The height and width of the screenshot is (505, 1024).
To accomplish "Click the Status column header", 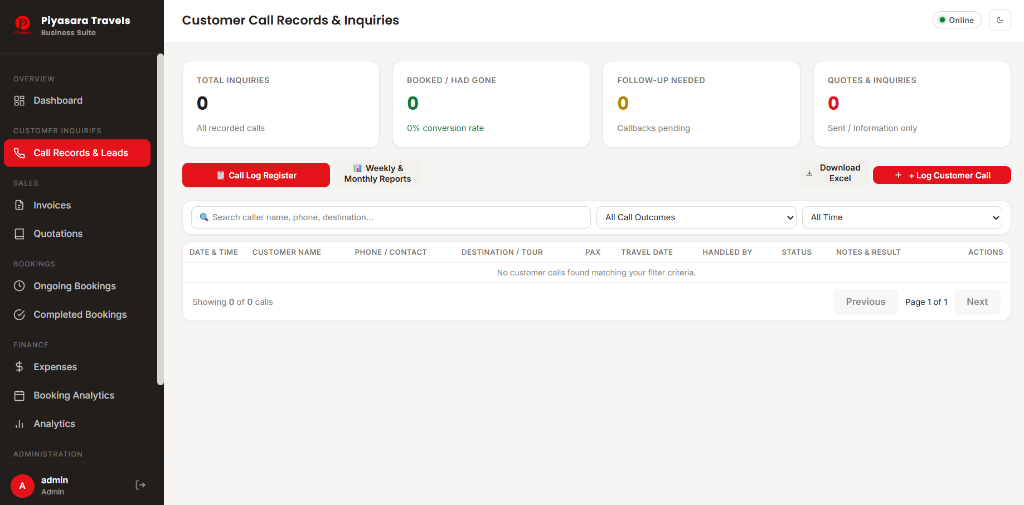I will point(796,252).
